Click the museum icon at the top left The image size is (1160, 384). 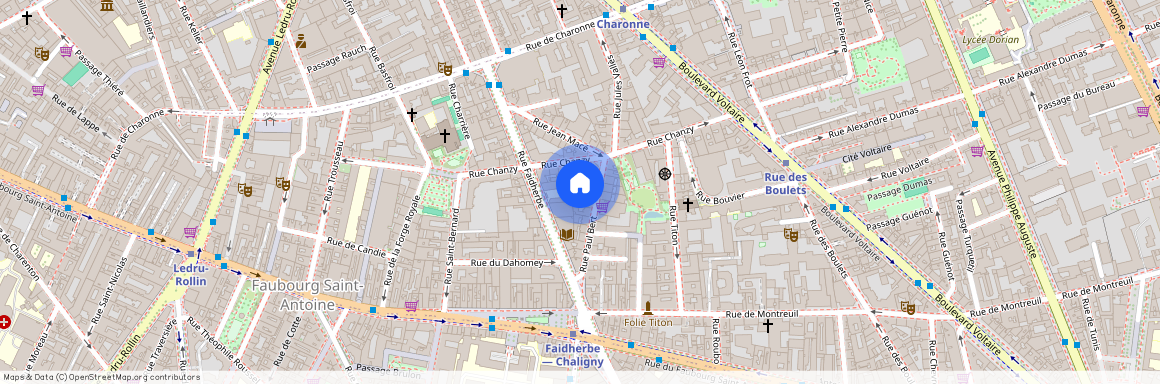point(107,5)
